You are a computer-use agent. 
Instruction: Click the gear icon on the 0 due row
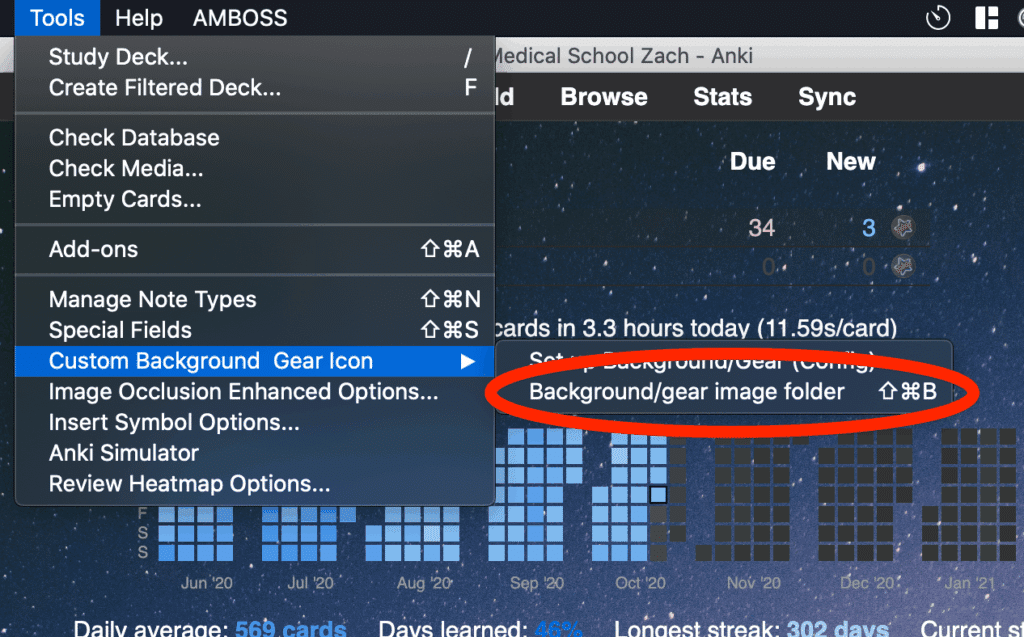903,266
